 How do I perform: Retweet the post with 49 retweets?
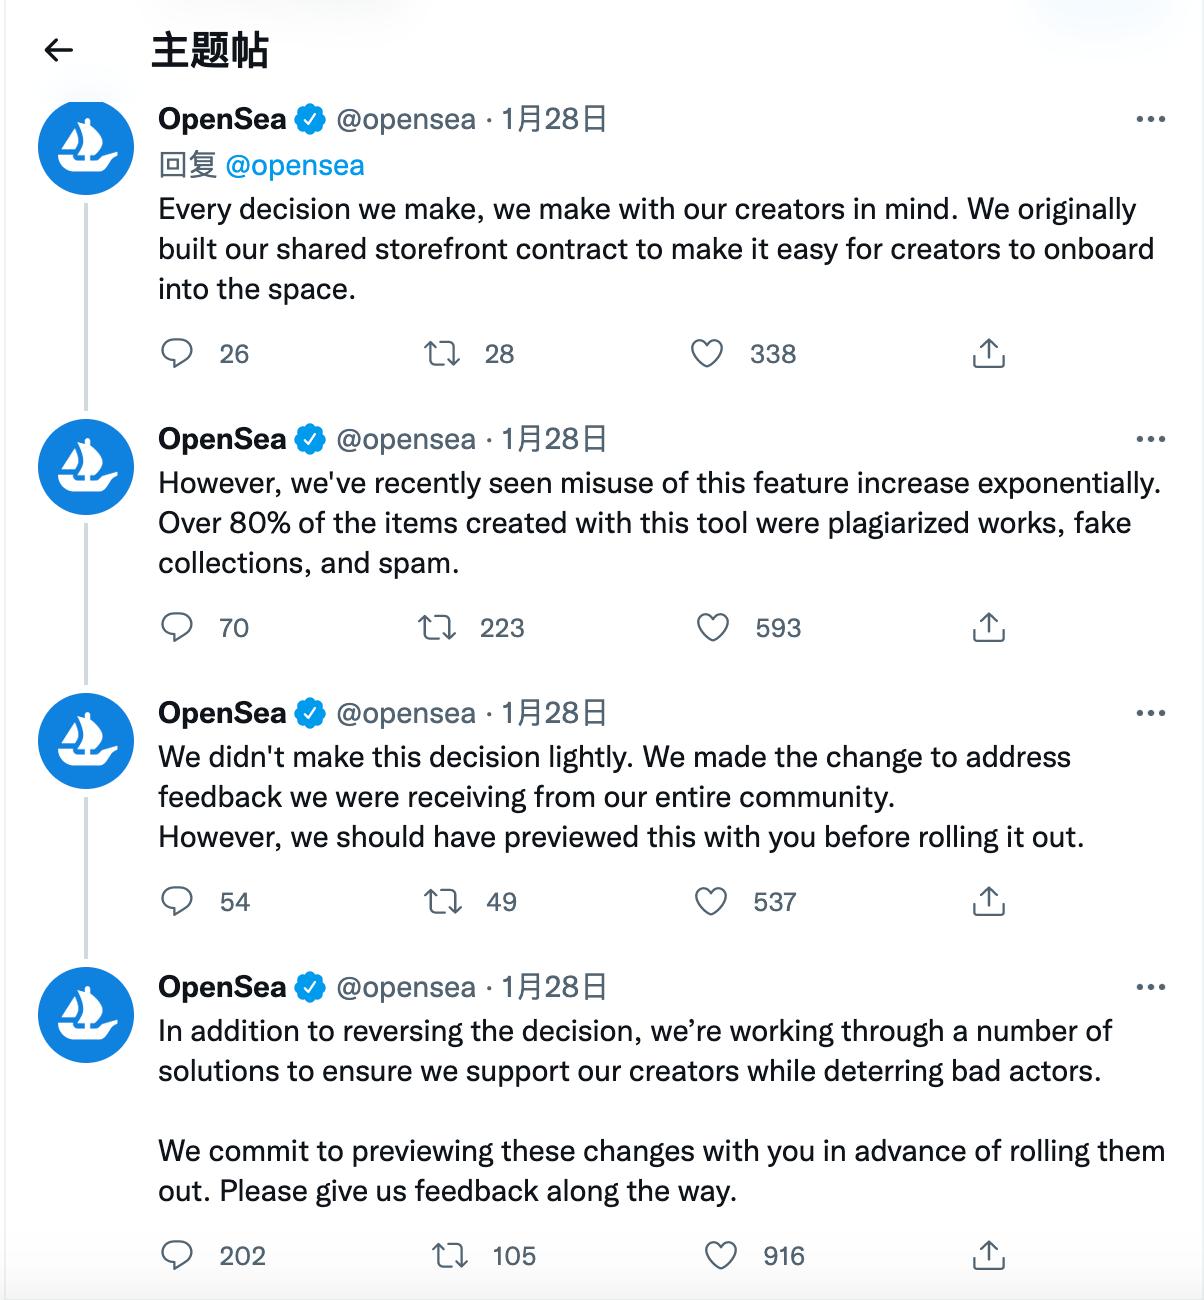tap(442, 902)
